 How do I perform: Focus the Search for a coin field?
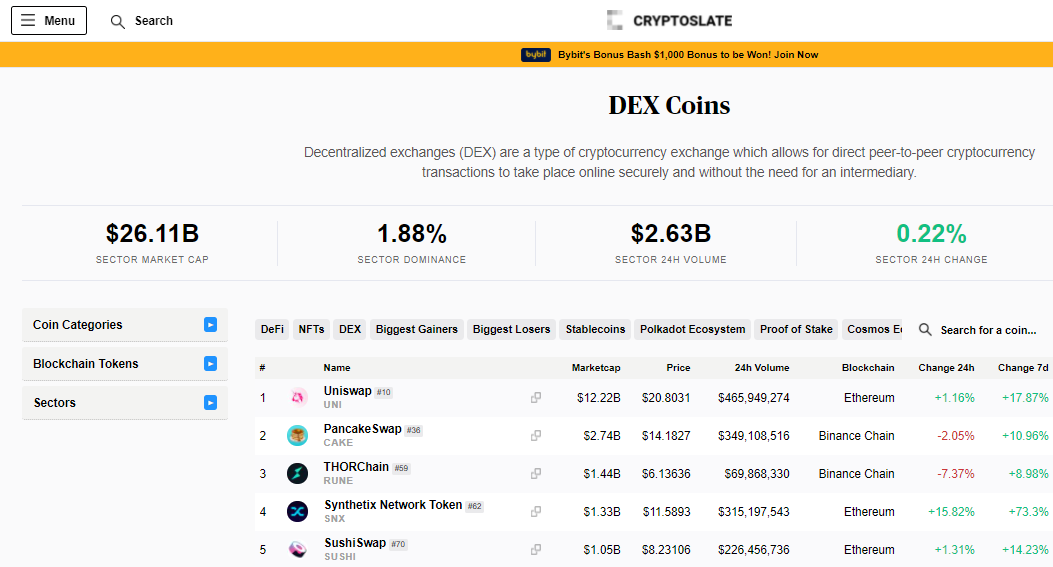pyautogui.click(x=988, y=330)
